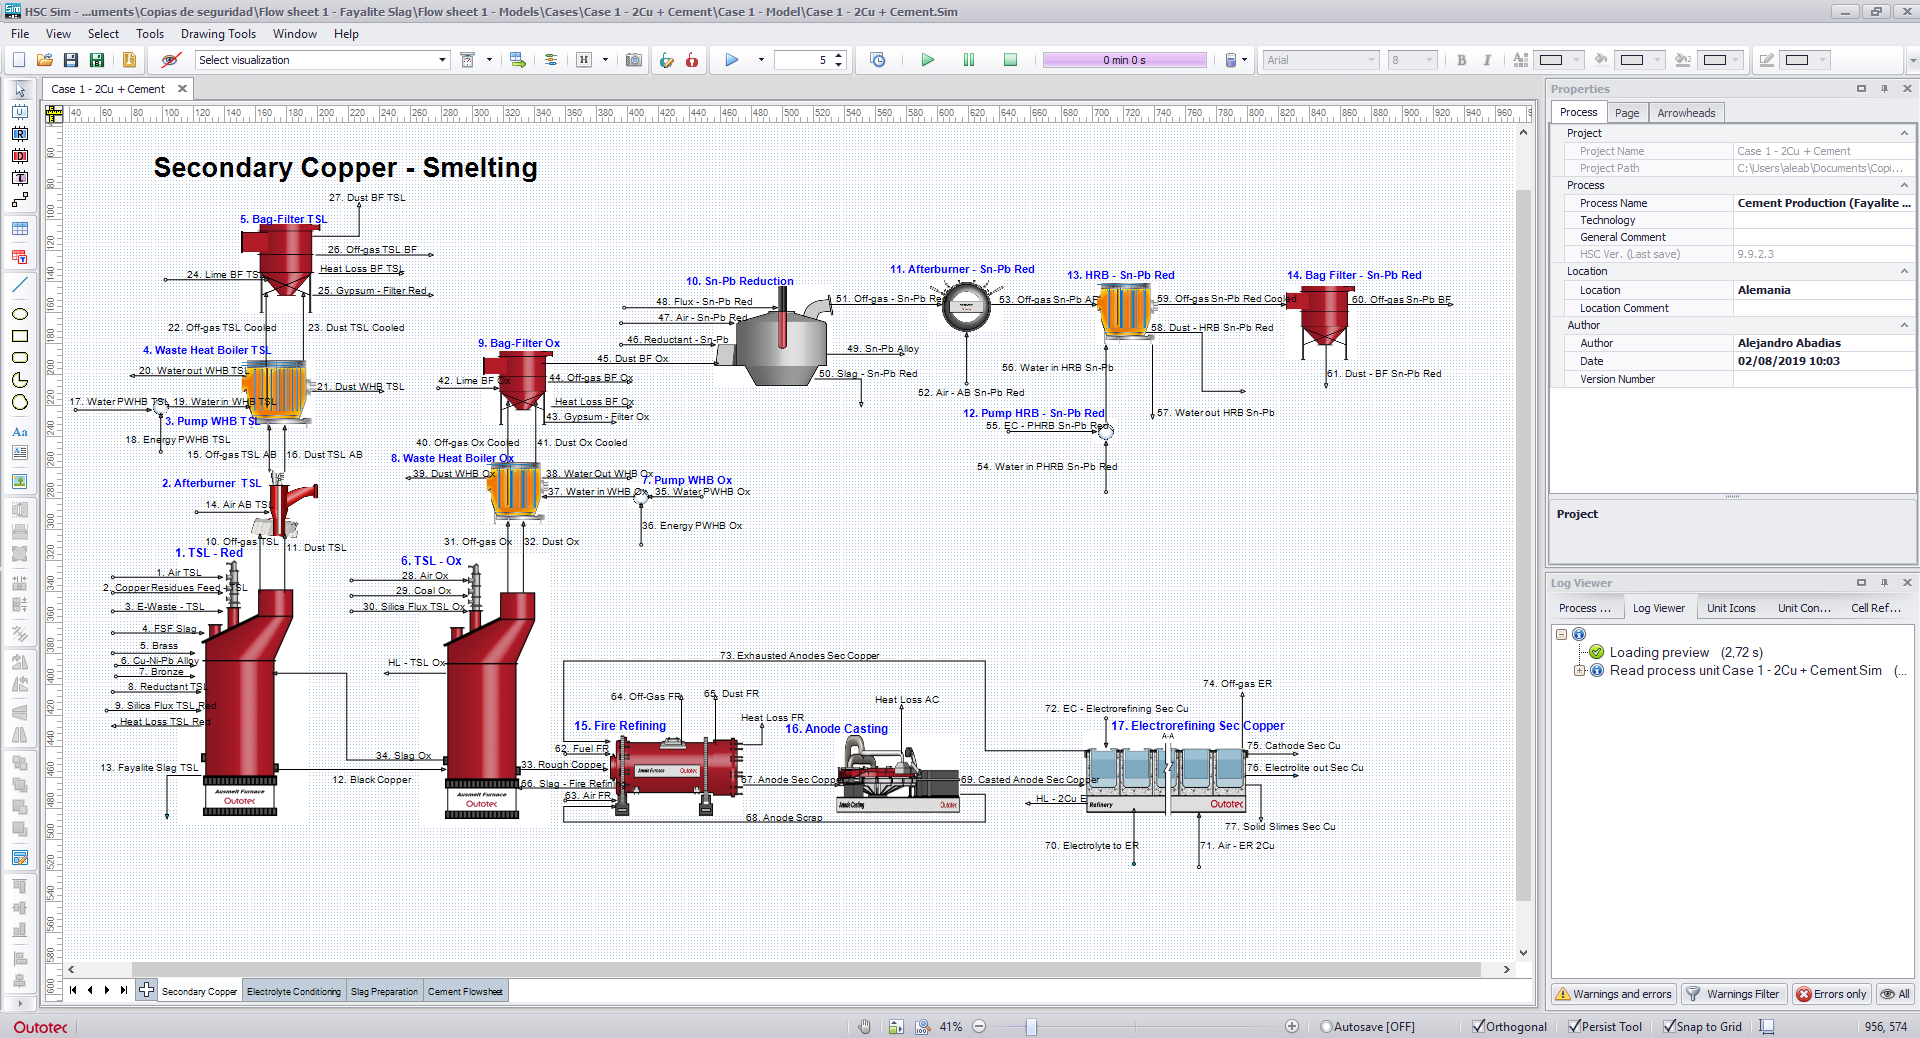Disable the Snap to Grid checkbox
This screenshot has height=1038, width=1920.
[1669, 1026]
